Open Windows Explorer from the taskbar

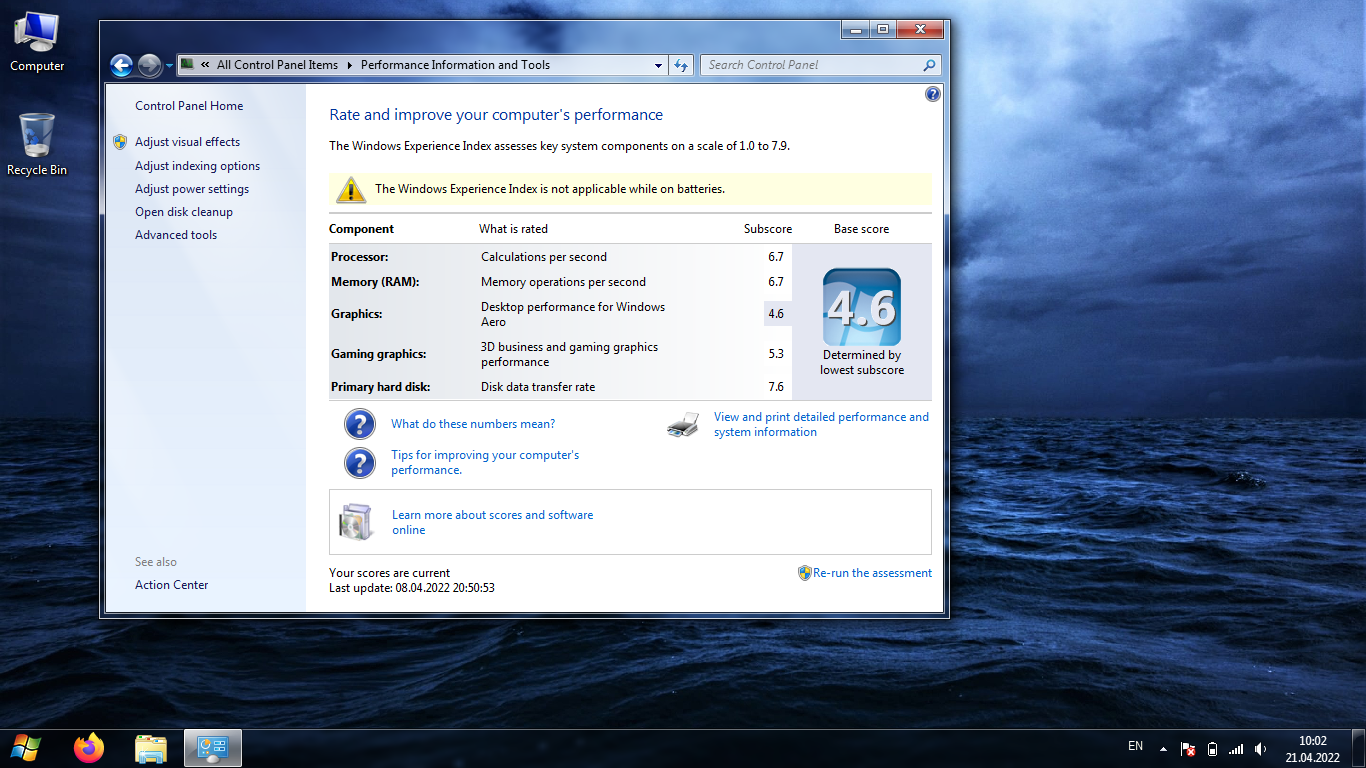point(151,748)
